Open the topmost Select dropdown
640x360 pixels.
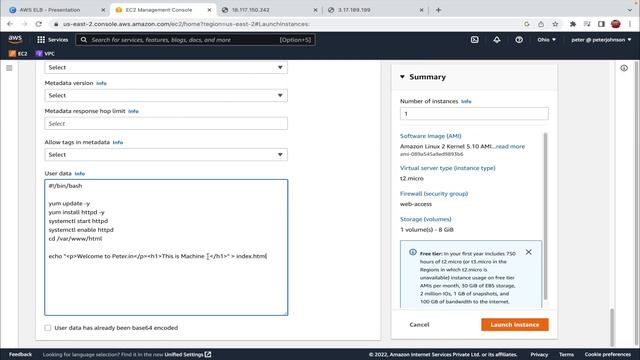point(166,67)
